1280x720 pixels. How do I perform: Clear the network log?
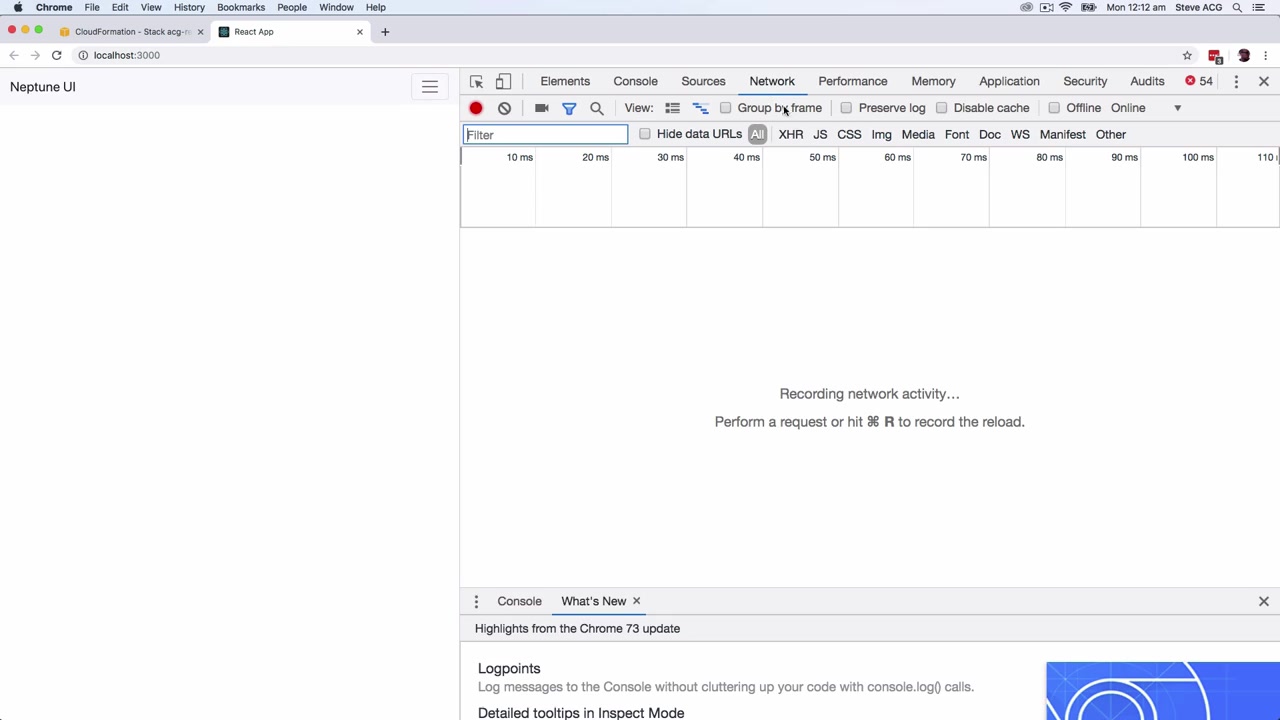coord(504,108)
